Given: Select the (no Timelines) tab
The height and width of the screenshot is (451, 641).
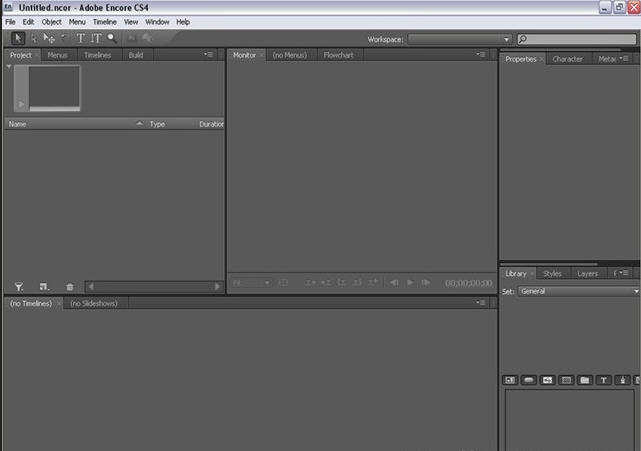Looking at the screenshot, I should pyautogui.click(x=31, y=303).
